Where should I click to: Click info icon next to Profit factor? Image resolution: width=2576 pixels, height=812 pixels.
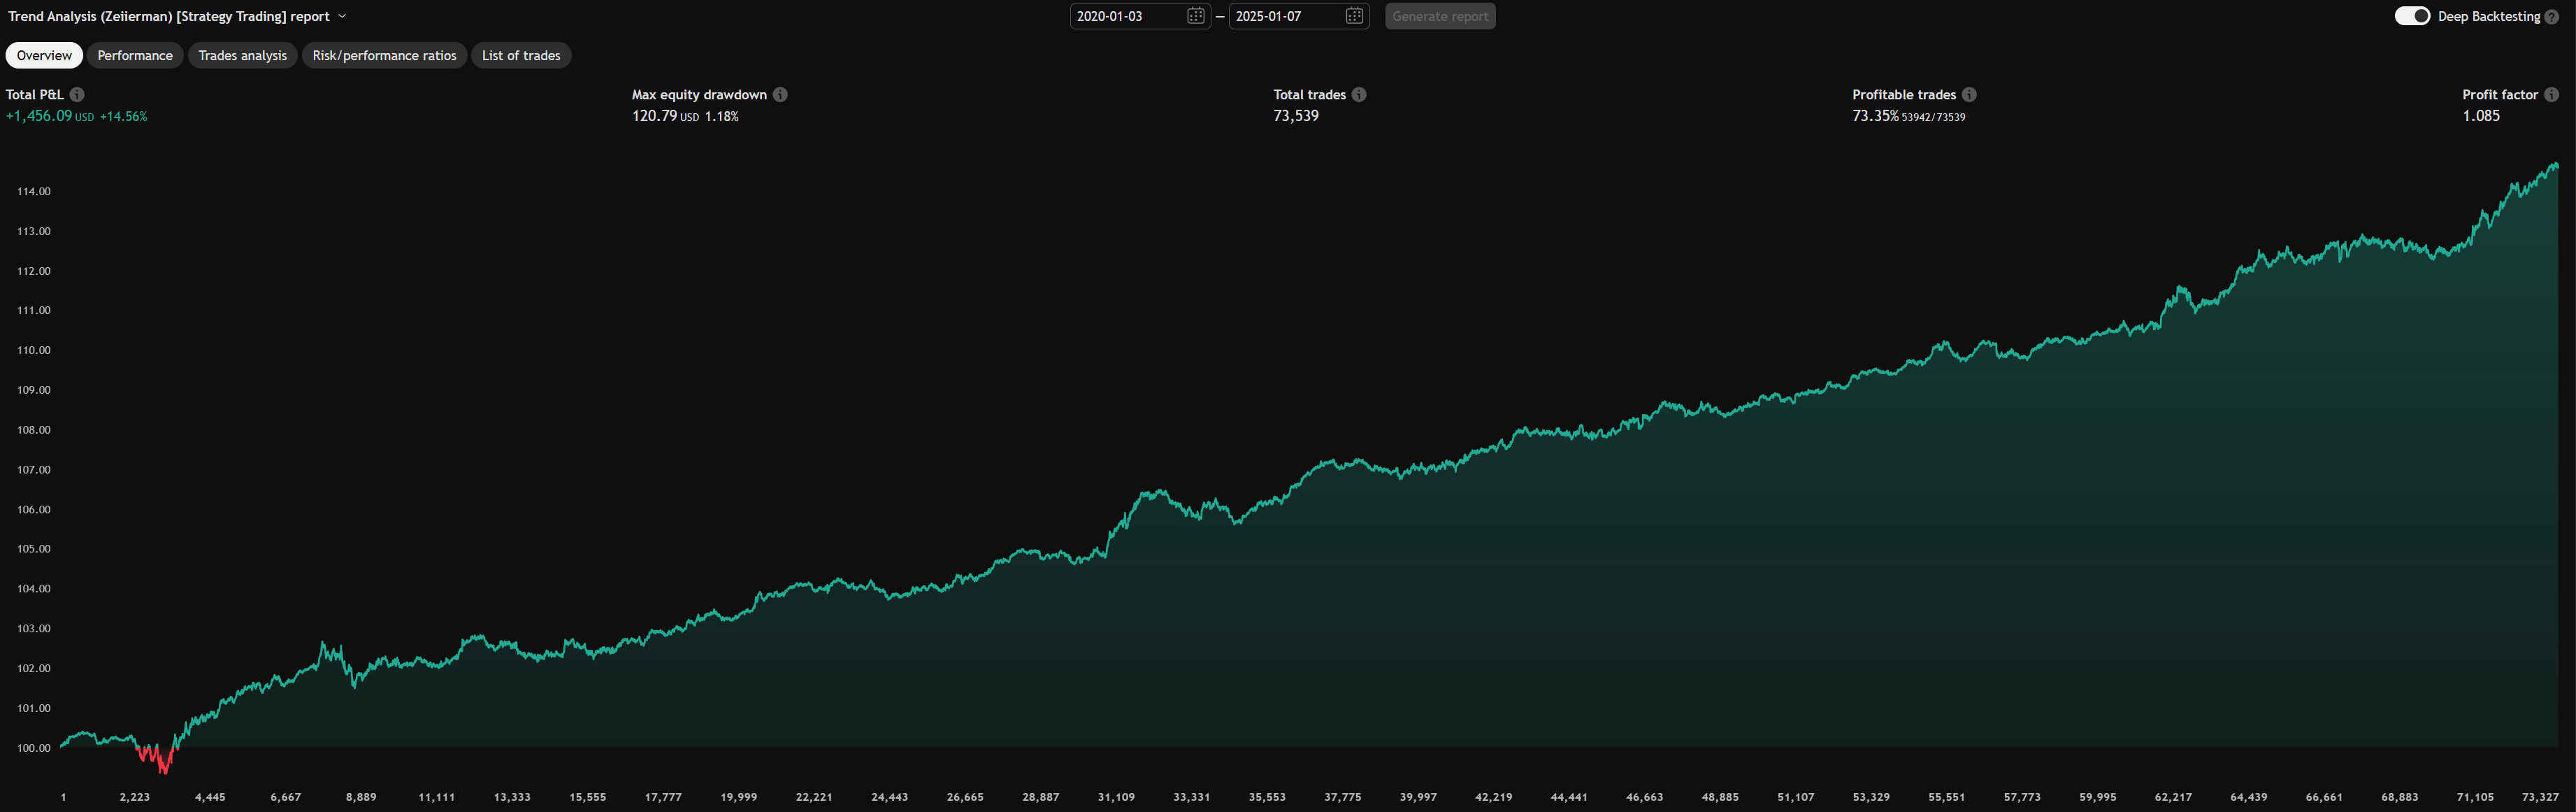coord(2551,94)
